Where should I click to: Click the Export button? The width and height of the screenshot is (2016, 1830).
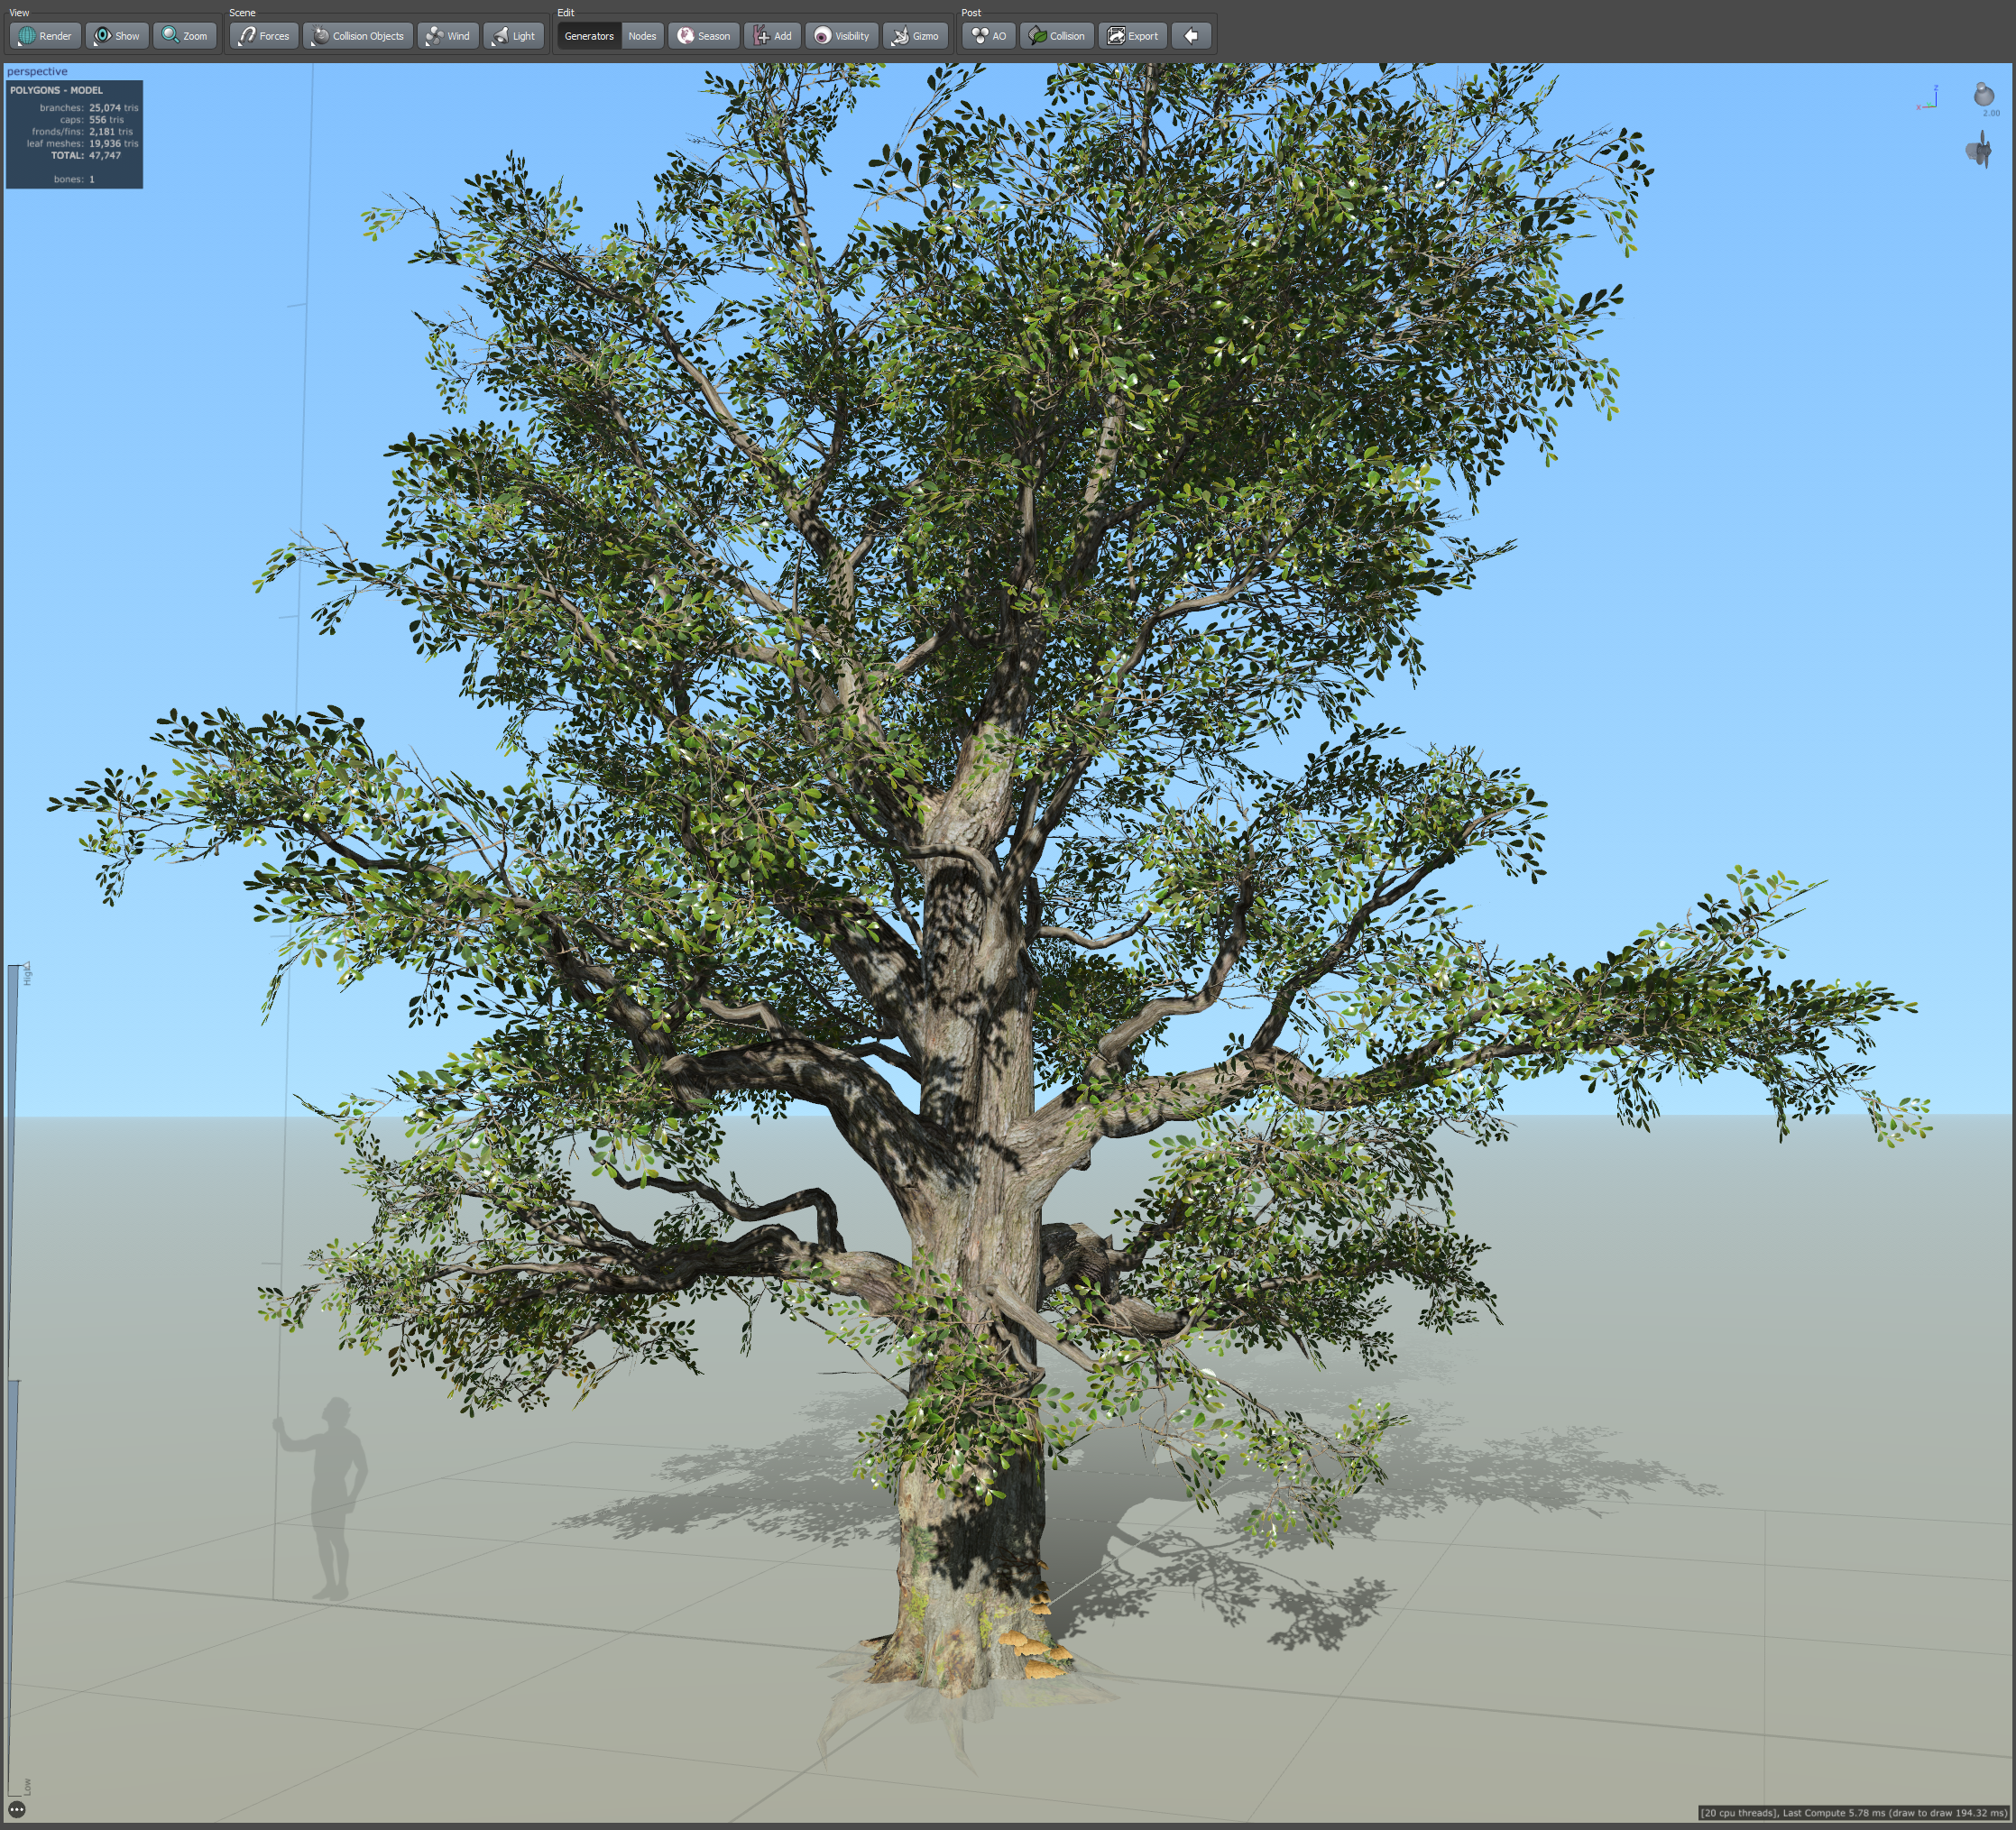pyautogui.click(x=1132, y=36)
